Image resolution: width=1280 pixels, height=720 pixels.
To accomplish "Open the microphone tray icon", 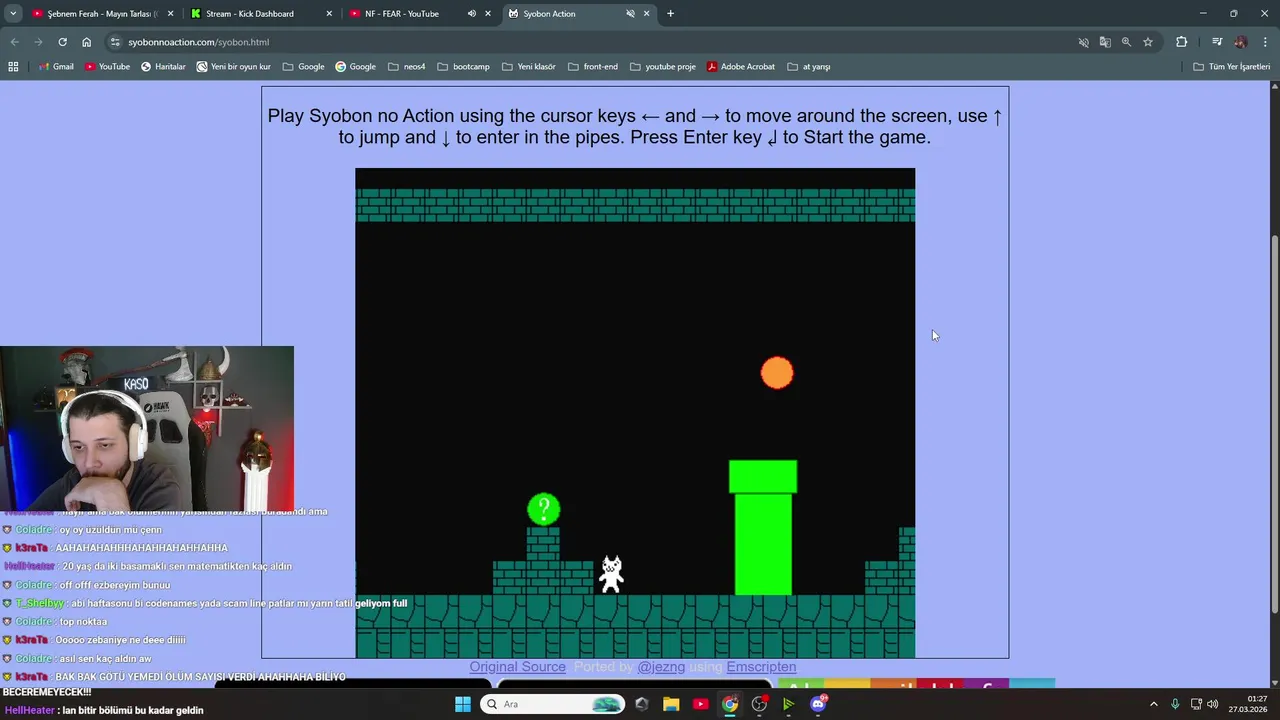I will pyautogui.click(x=1175, y=704).
